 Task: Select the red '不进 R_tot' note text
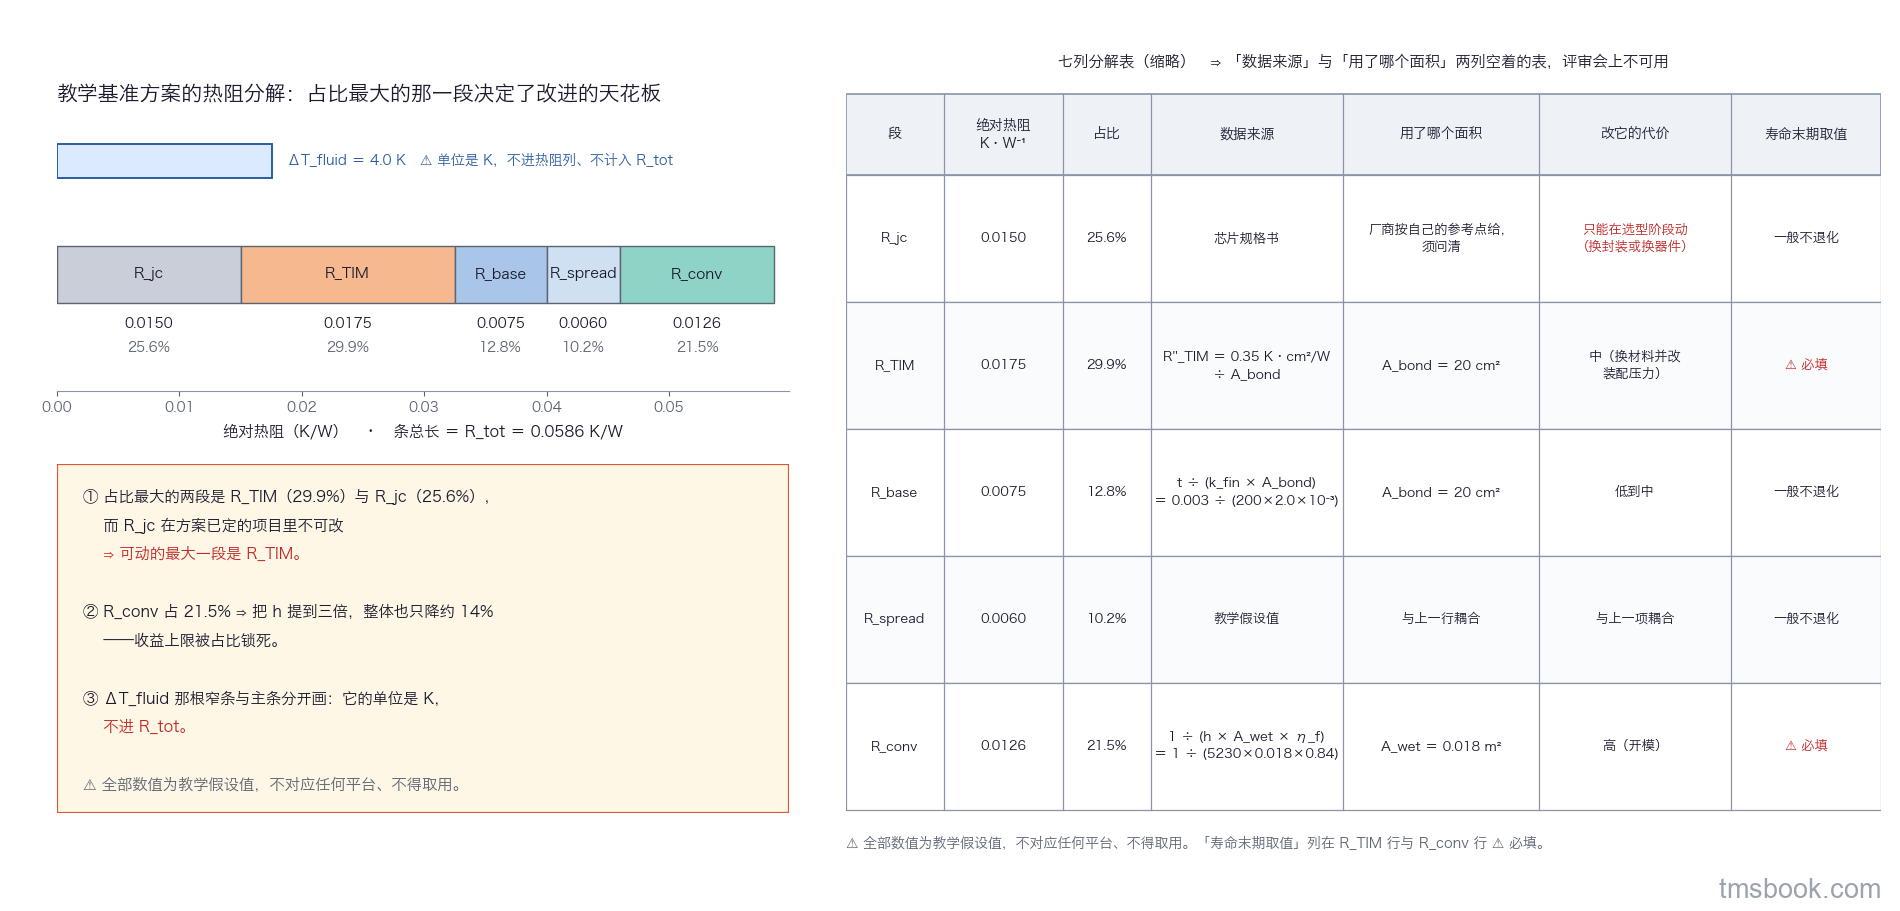tap(146, 727)
